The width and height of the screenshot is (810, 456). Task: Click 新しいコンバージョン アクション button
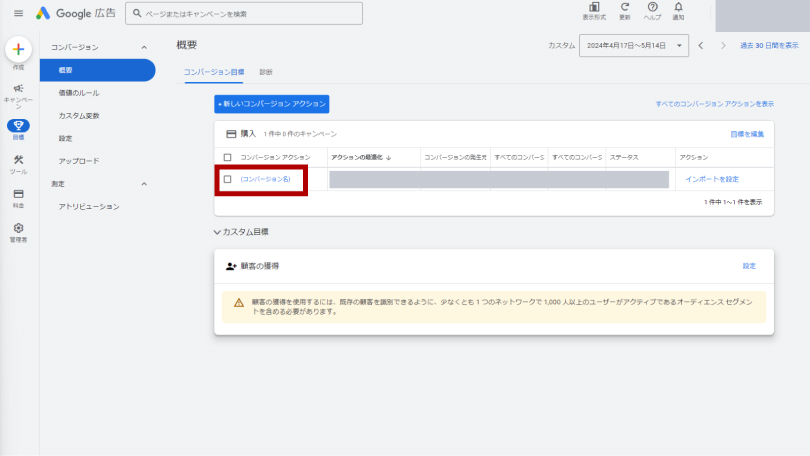click(271, 103)
